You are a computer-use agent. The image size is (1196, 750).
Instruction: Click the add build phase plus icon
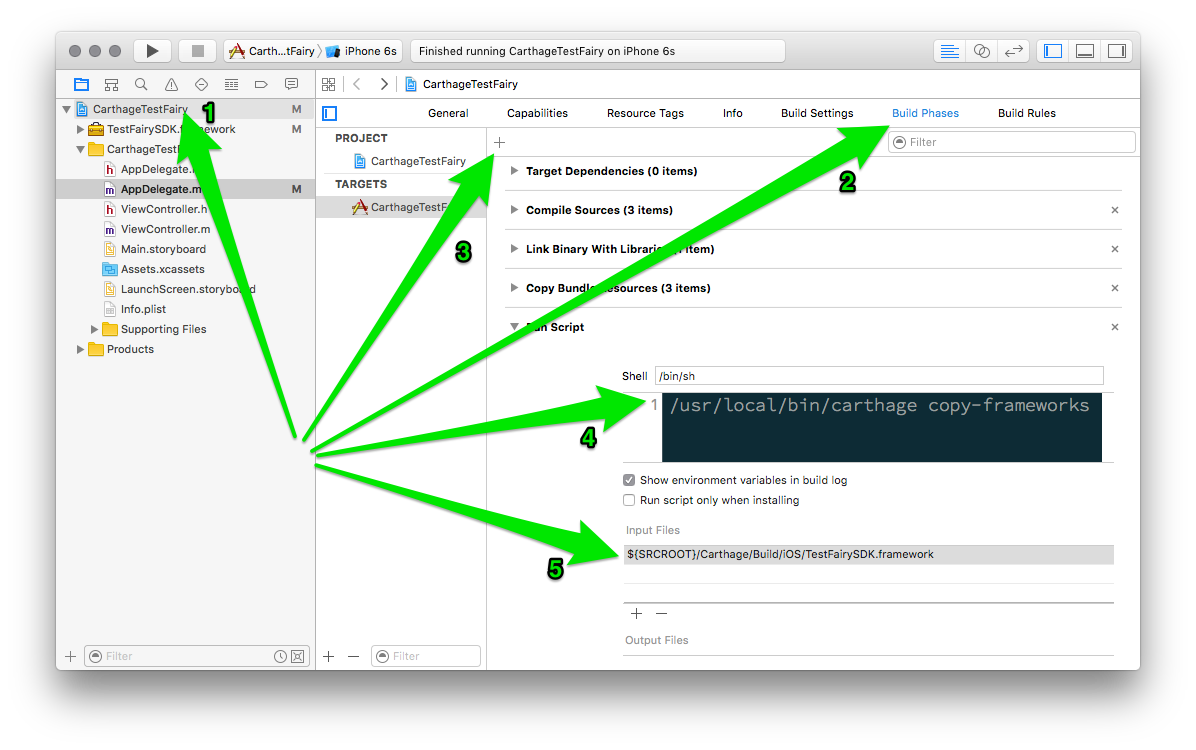500,143
